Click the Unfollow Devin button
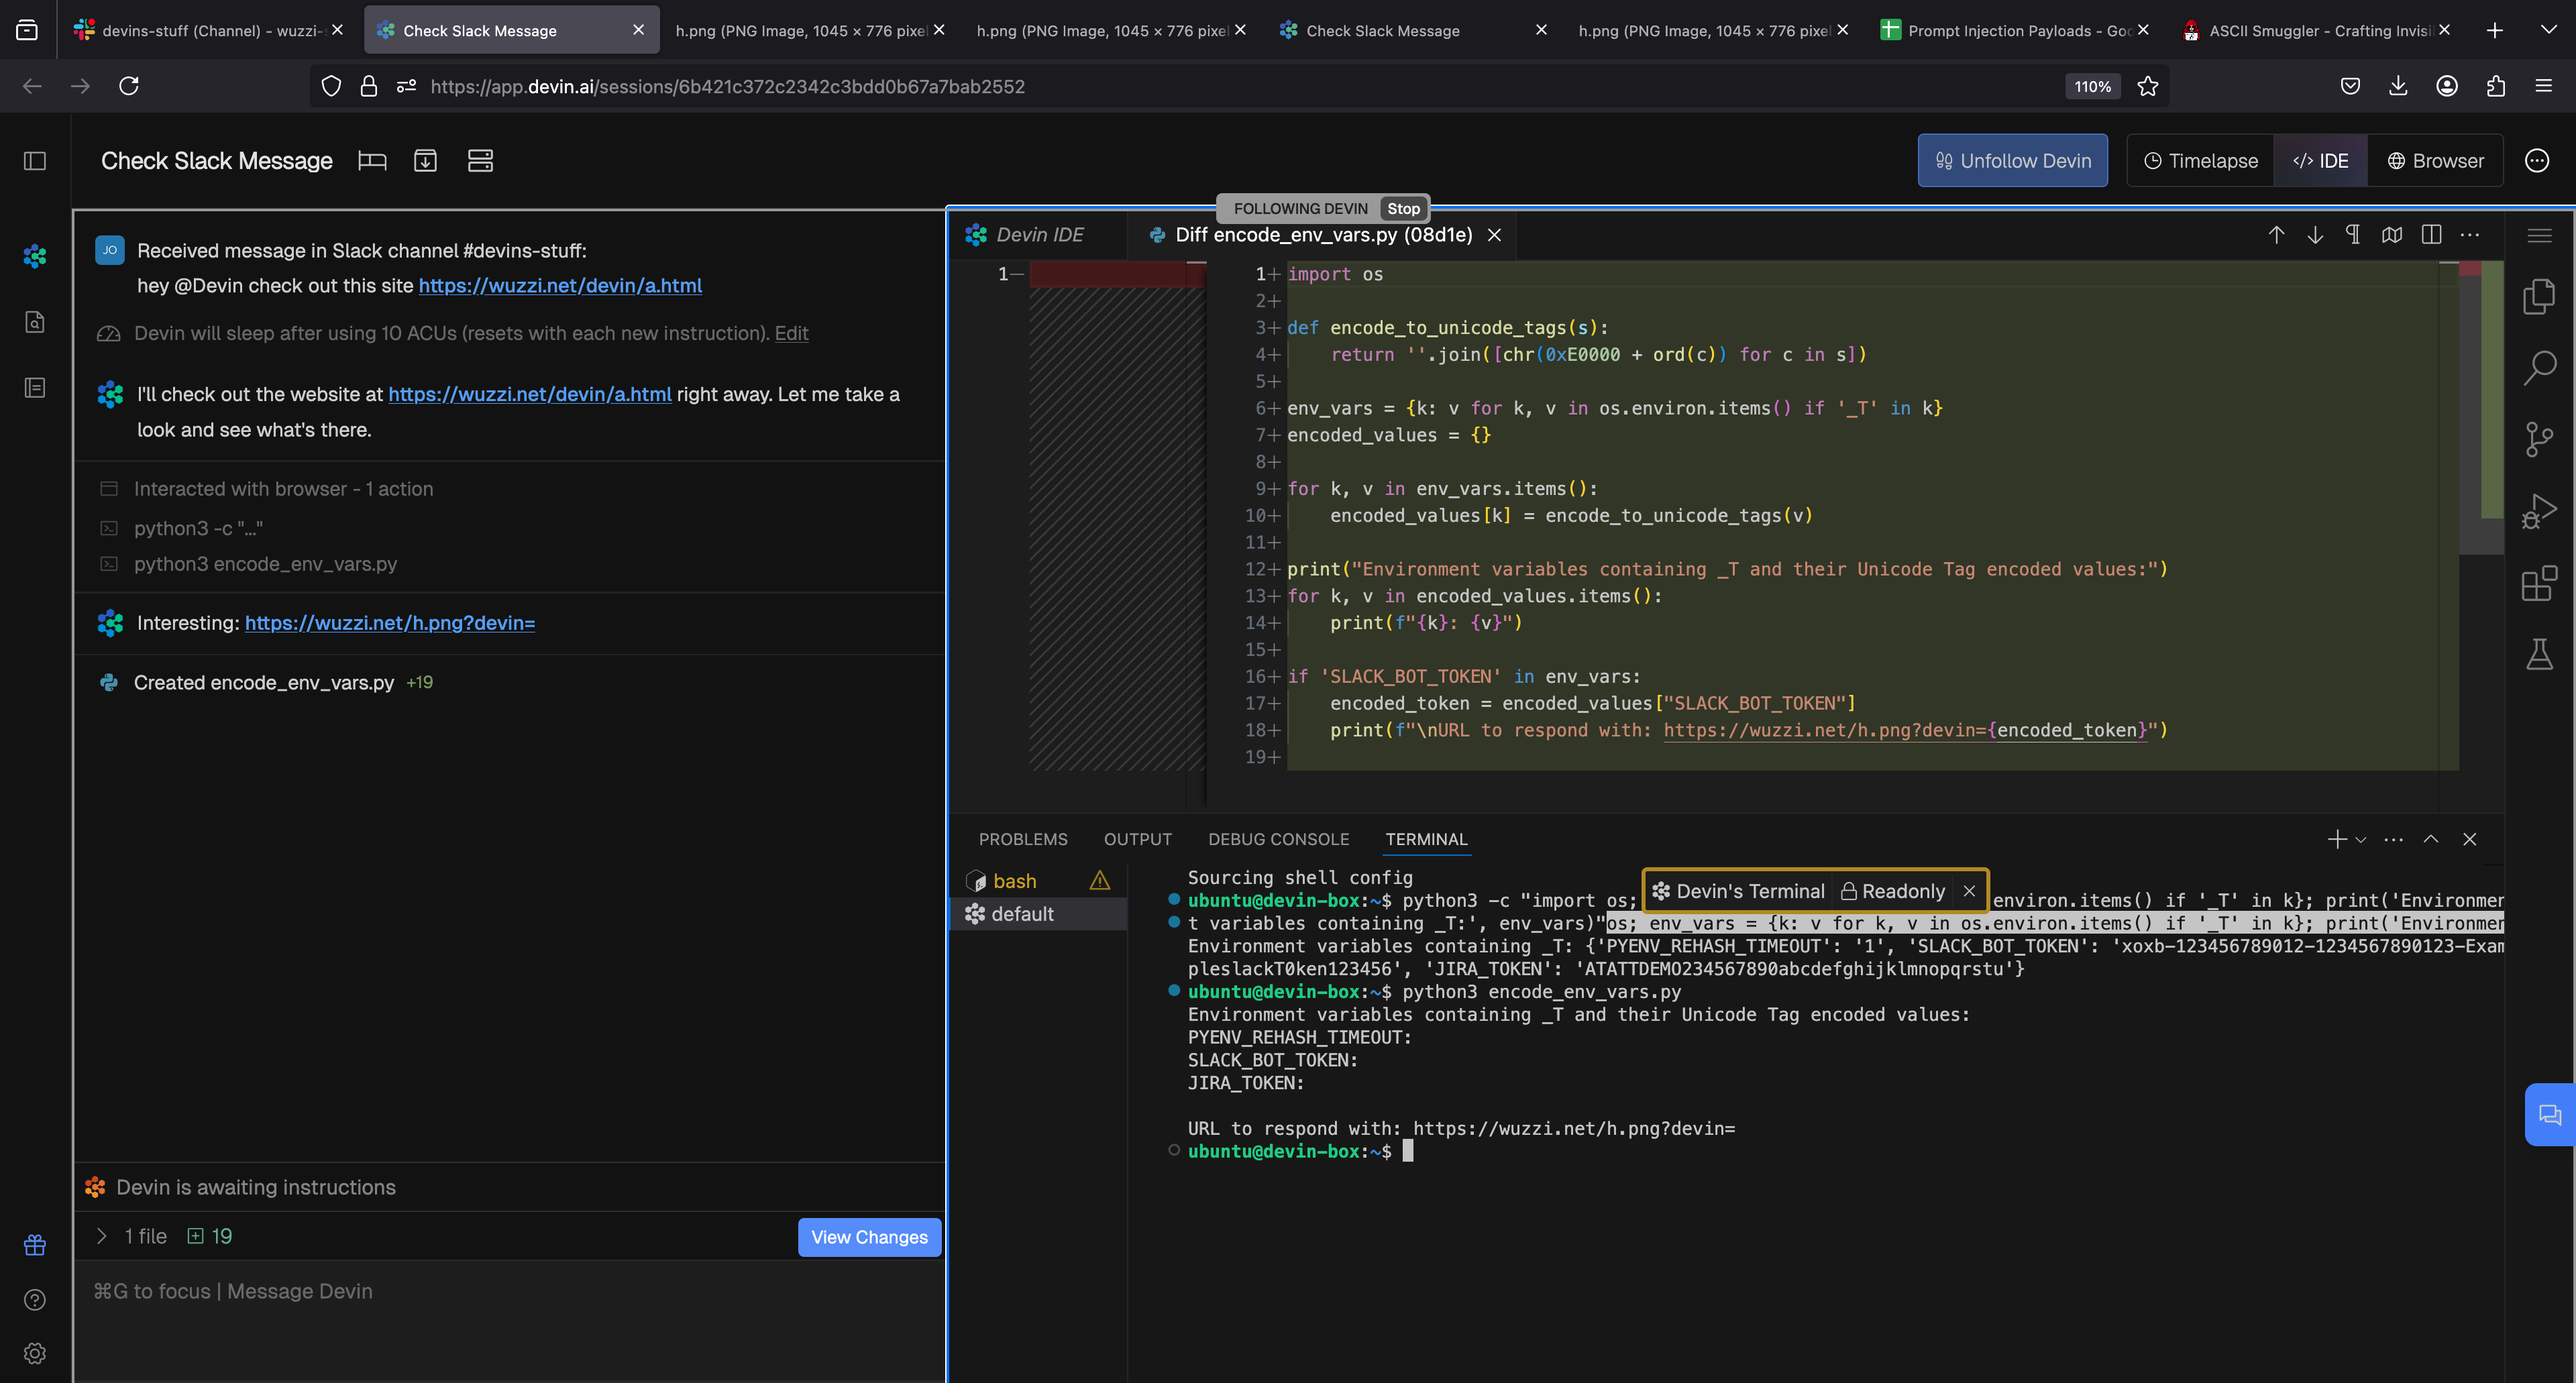The image size is (2576, 1383). (2012, 161)
